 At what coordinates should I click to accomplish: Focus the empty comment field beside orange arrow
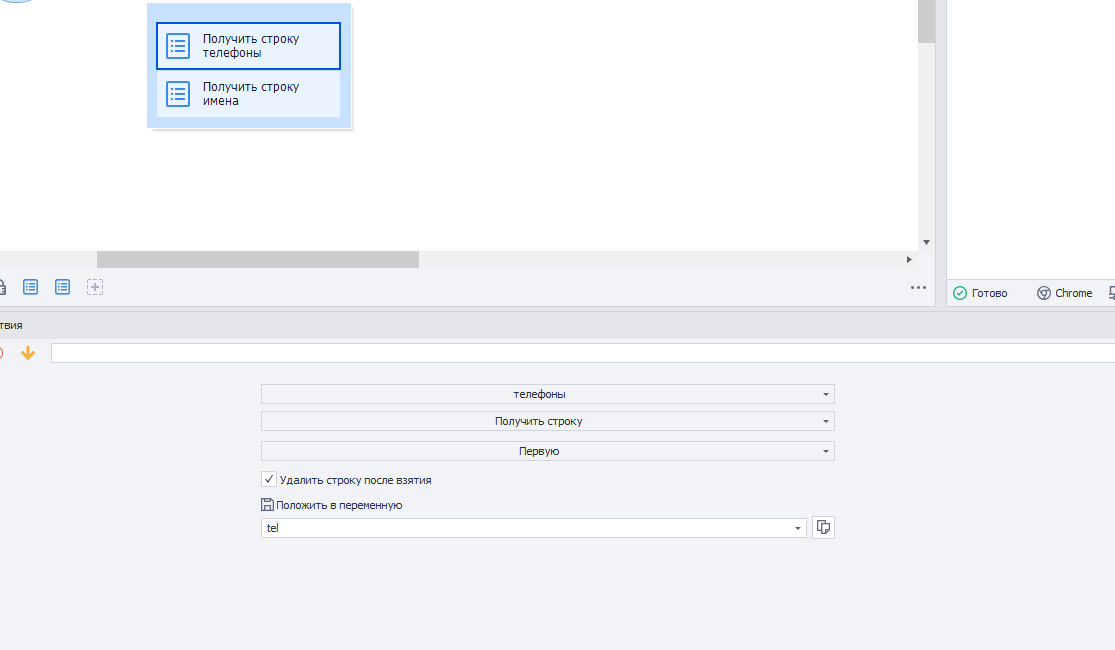click(582, 353)
